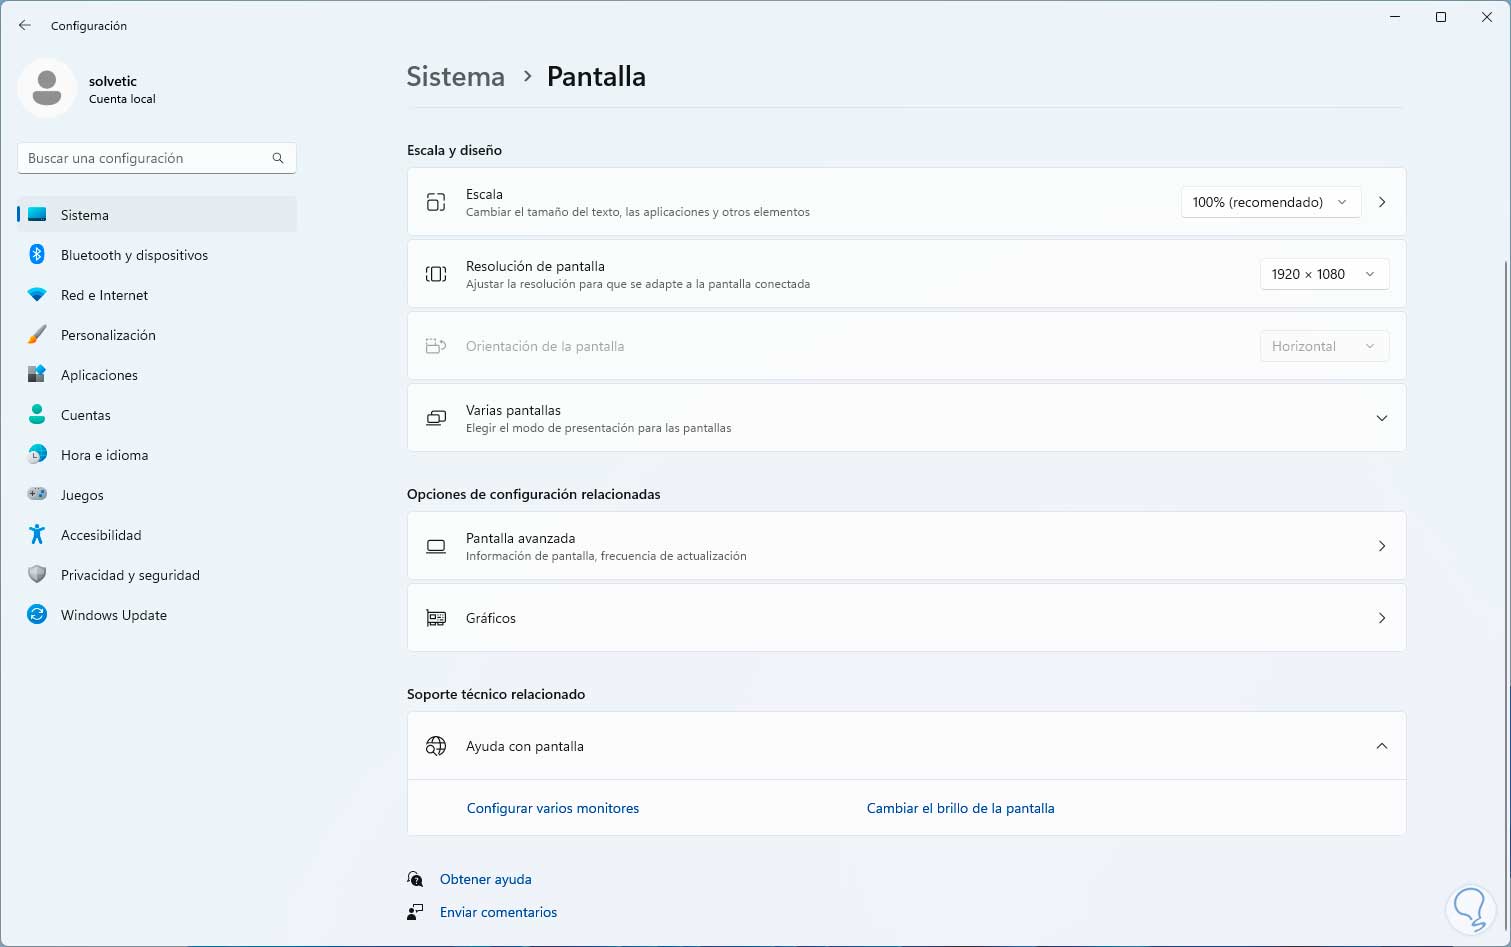Click the Windows Update sync icon
Image resolution: width=1511 pixels, height=947 pixels.
click(x=37, y=615)
